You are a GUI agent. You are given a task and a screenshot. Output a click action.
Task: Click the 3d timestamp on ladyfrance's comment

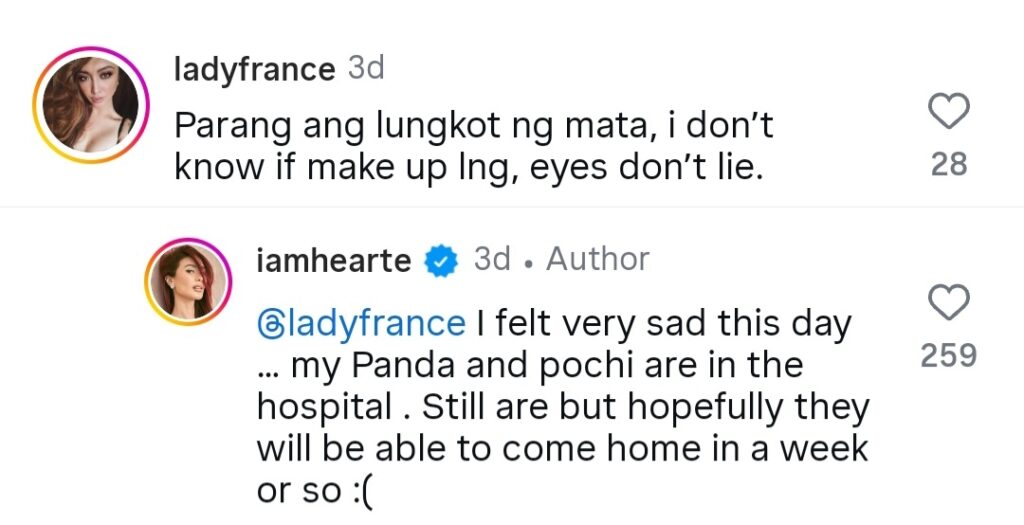click(366, 68)
